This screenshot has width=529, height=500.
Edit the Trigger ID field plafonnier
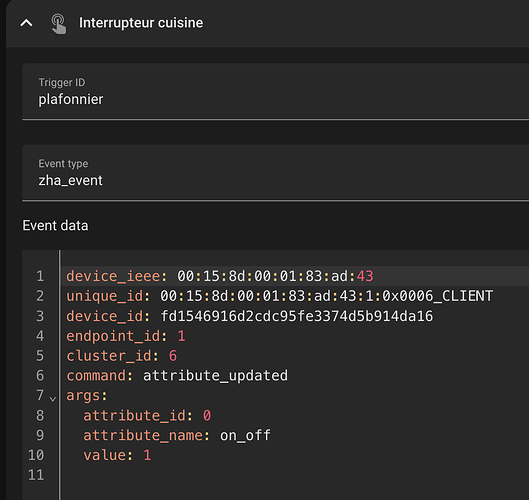click(275, 91)
